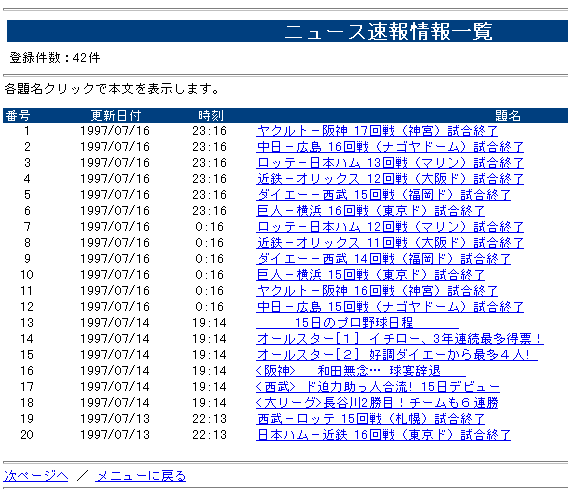Image resolution: width=568 pixels, height=489 pixels.
Task: Open オールスター[2] 好調ダイエー article link
Action: (397, 355)
